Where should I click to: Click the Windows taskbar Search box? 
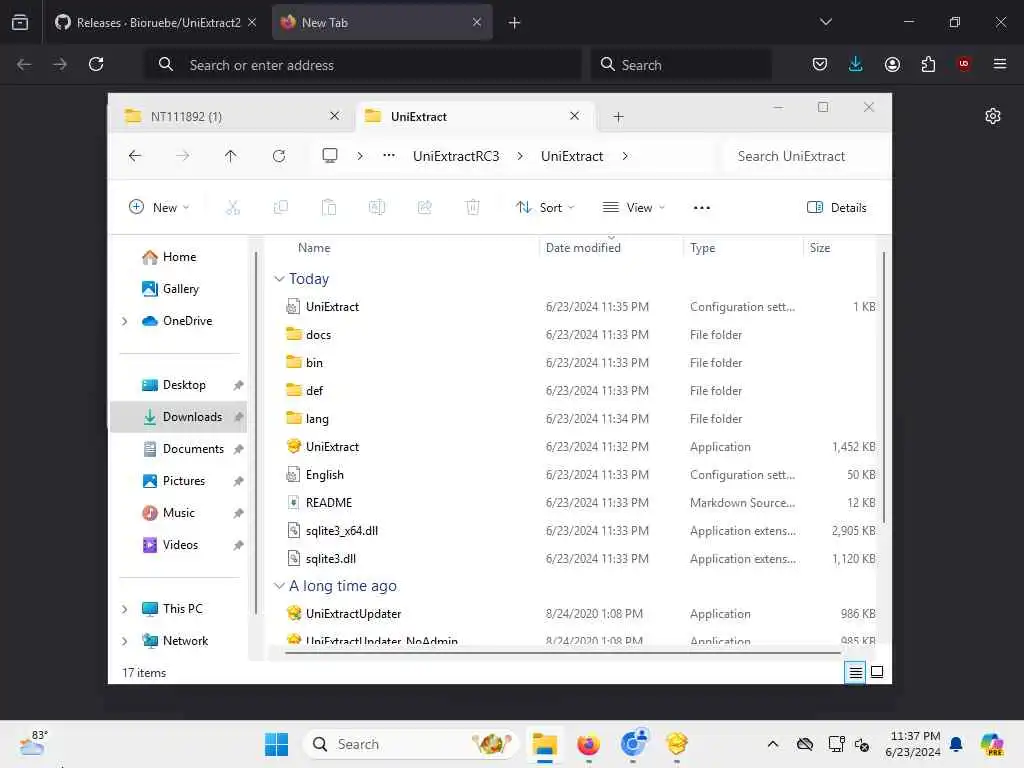click(x=411, y=744)
